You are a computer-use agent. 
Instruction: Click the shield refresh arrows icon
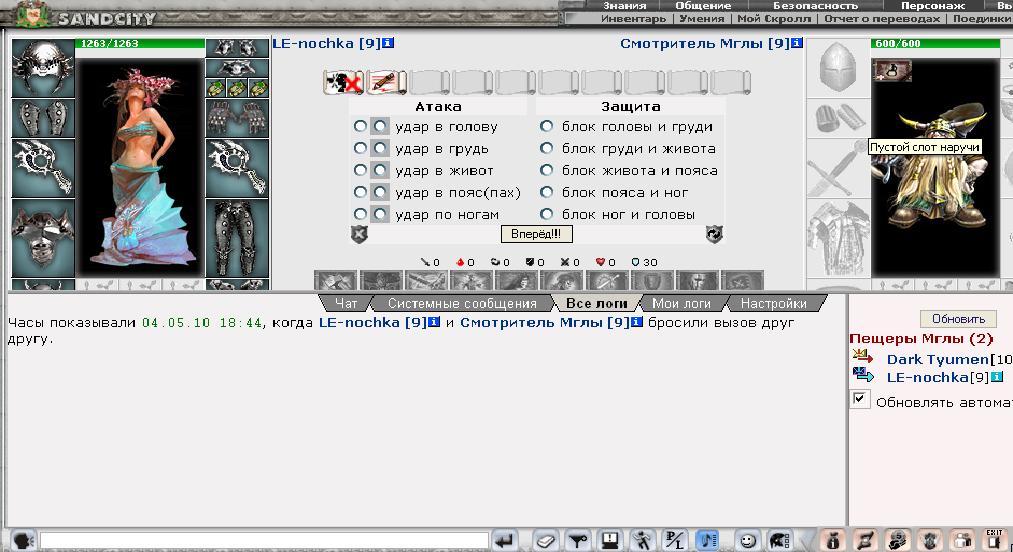pyautogui.click(x=714, y=234)
